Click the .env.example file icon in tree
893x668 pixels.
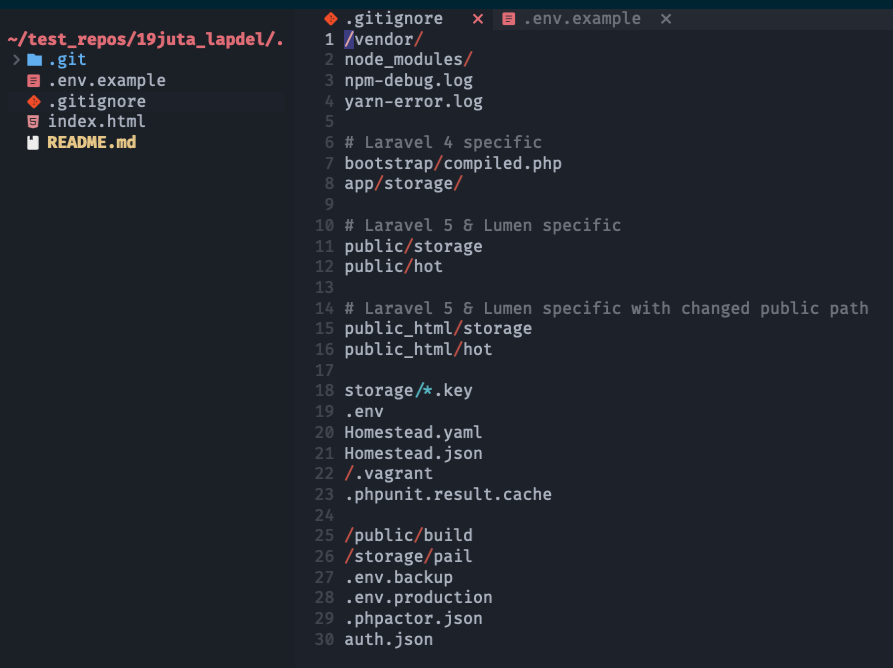point(34,81)
